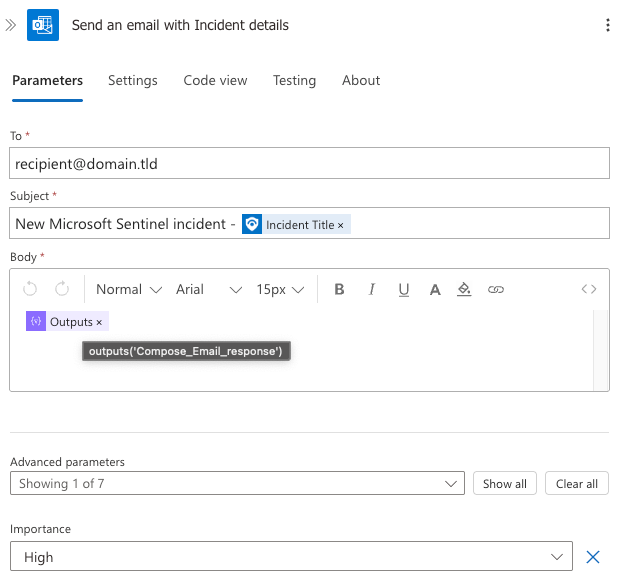621x587 pixels.
Task: Switch to the Parameters tab
Action: (x=48, y=80)
